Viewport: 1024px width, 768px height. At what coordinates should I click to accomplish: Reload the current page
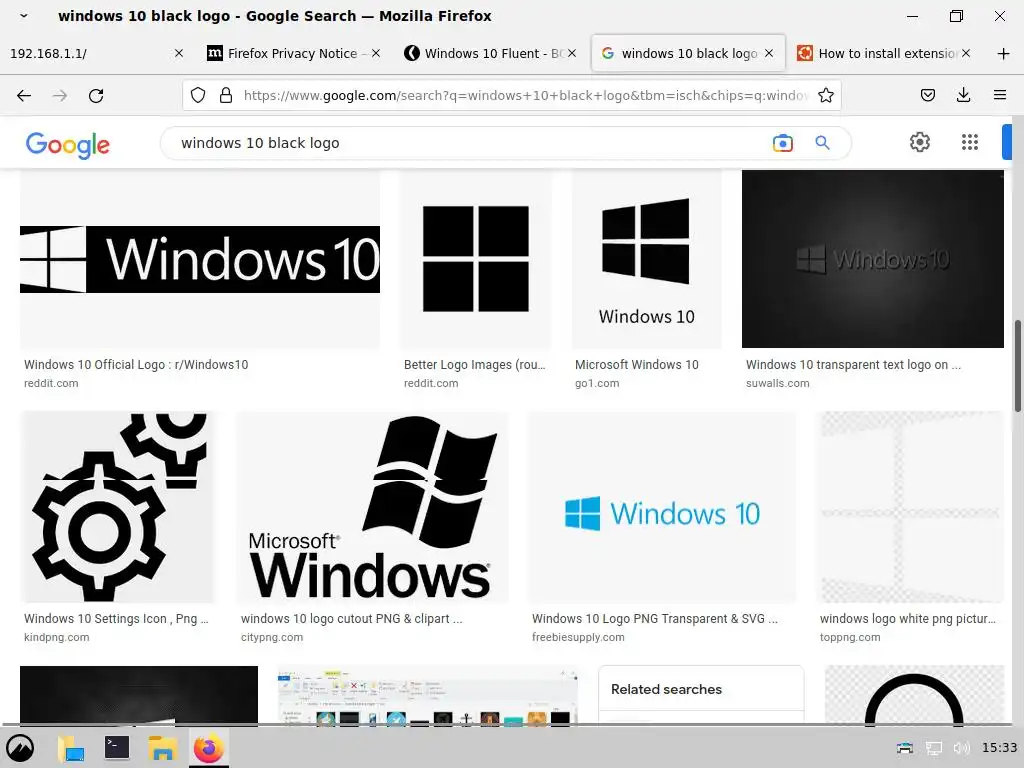tap(96, 95)
